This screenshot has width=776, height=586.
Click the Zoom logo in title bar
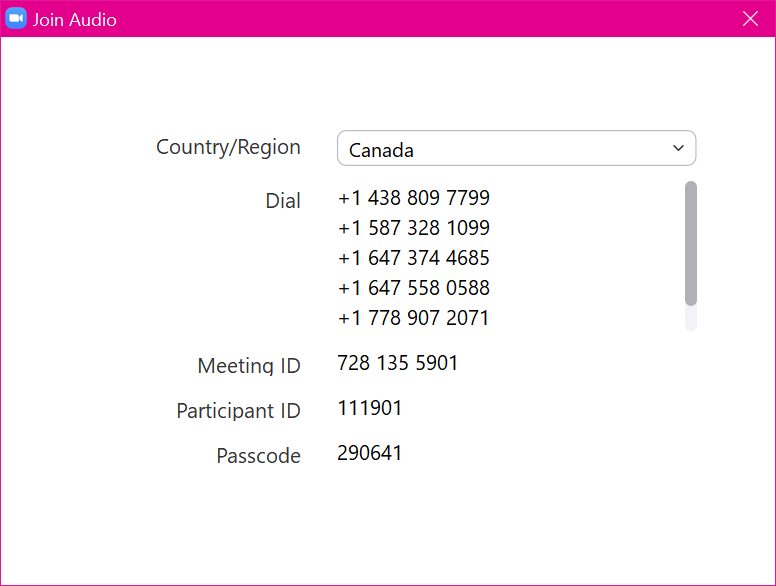(x=17, y=19)
